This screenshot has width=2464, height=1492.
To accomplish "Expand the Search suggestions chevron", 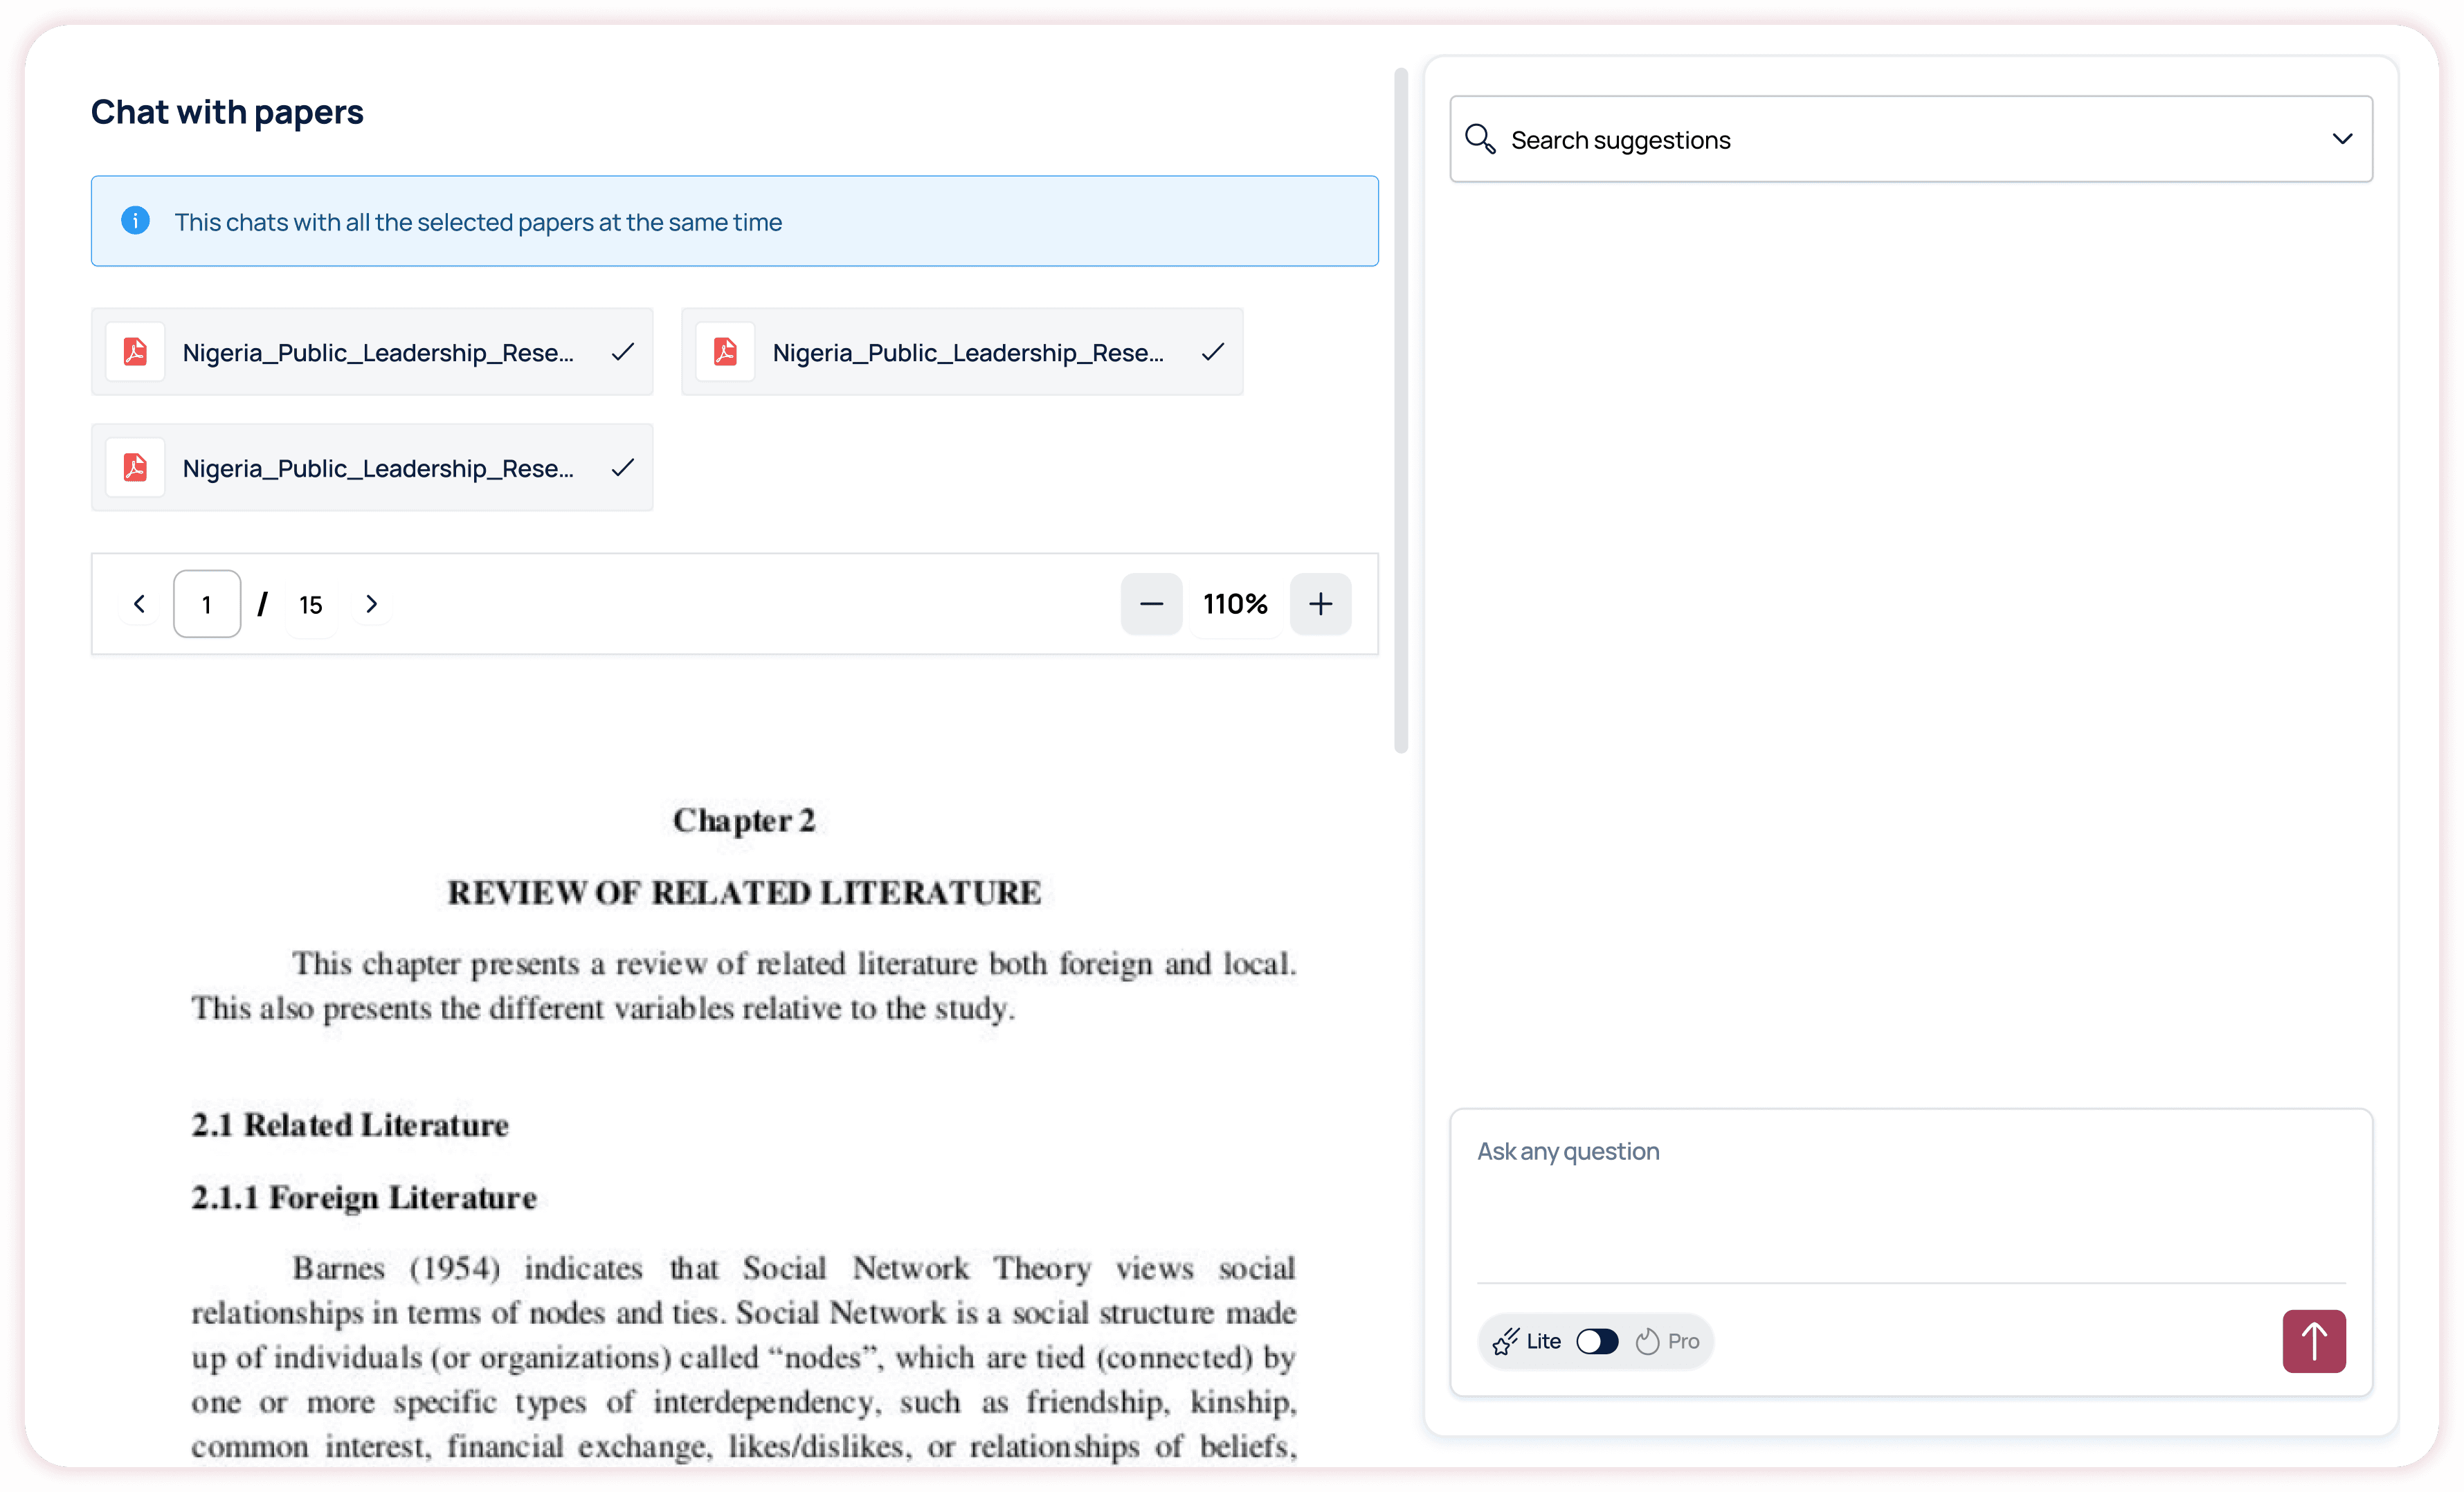I will pos(2341,139).
